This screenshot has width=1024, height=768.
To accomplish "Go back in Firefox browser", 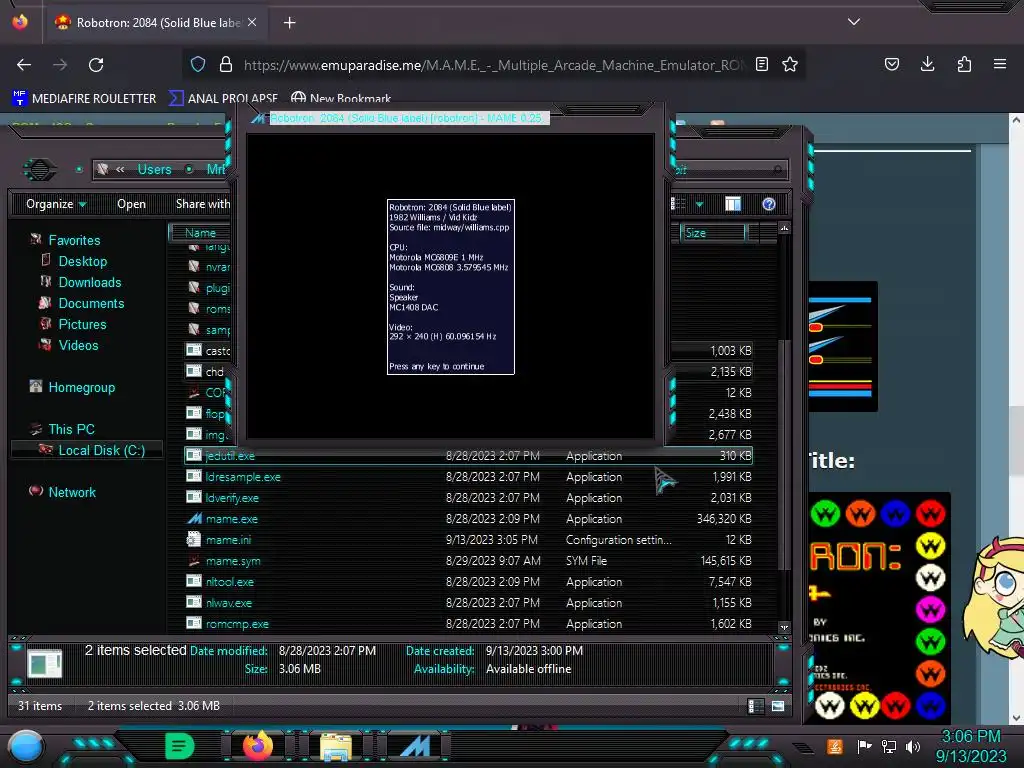I will [24, 65].
